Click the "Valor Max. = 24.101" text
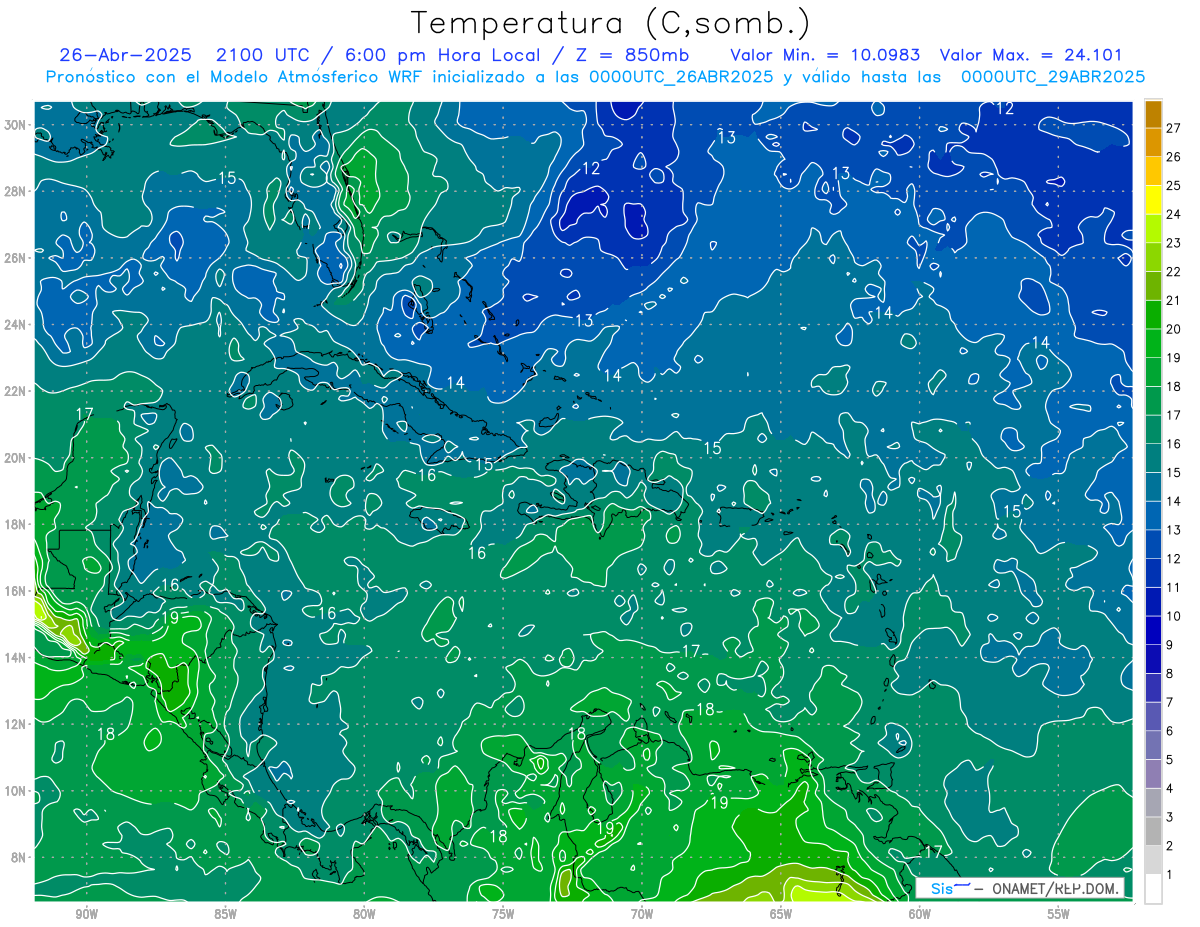Screen dimensions: 1200x927 pyautogui.click(x=1029, y=55)
